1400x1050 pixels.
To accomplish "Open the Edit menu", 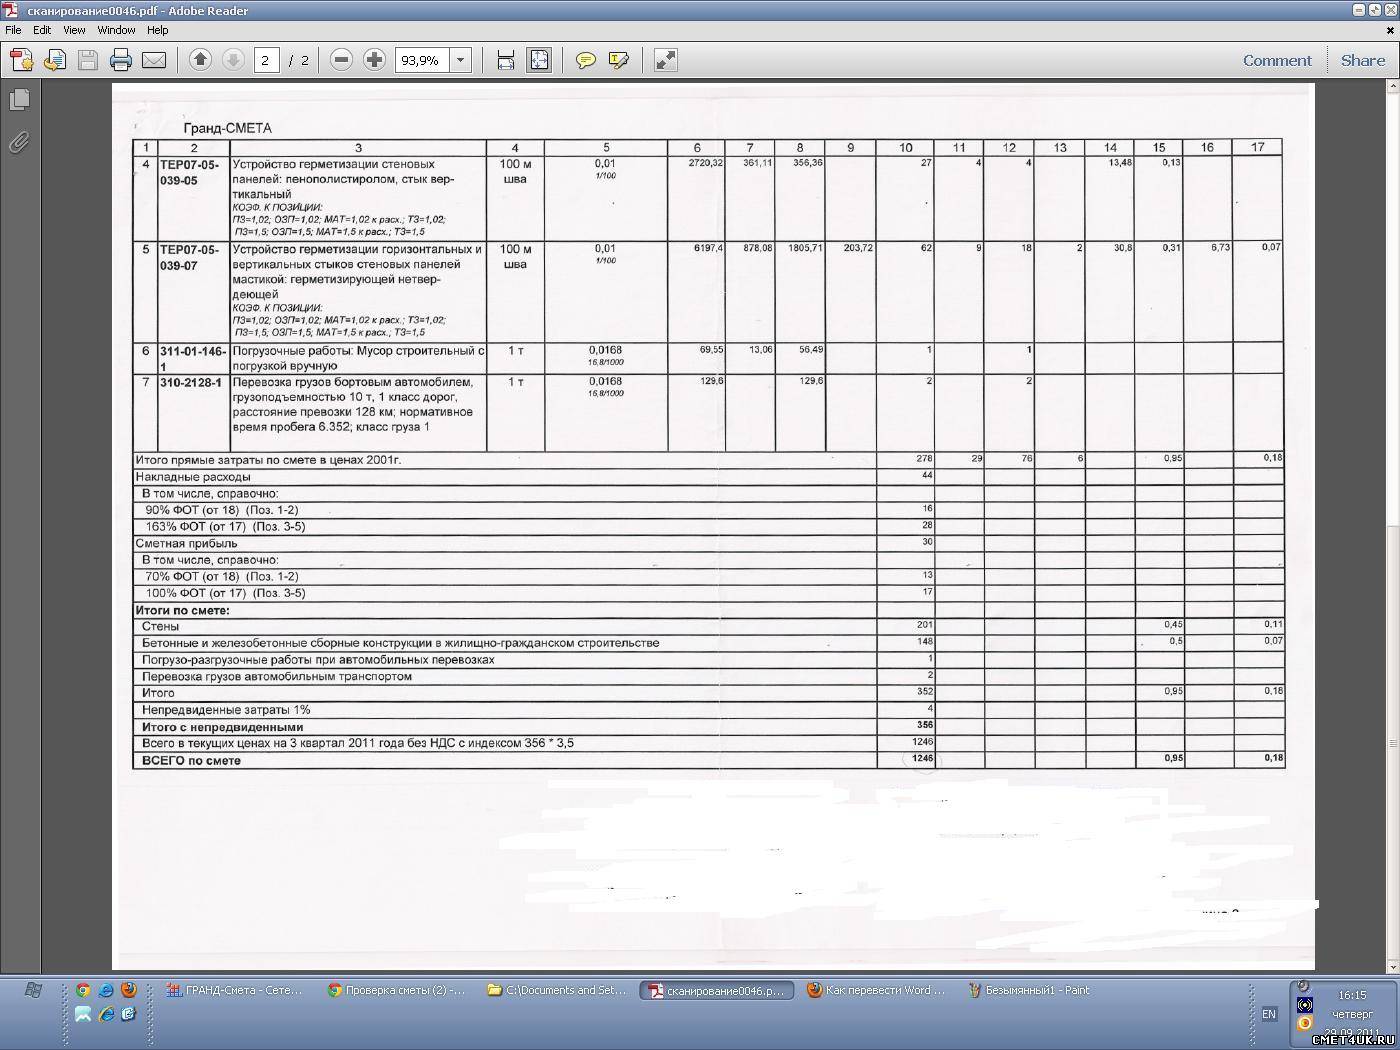I will click(42, 30).
